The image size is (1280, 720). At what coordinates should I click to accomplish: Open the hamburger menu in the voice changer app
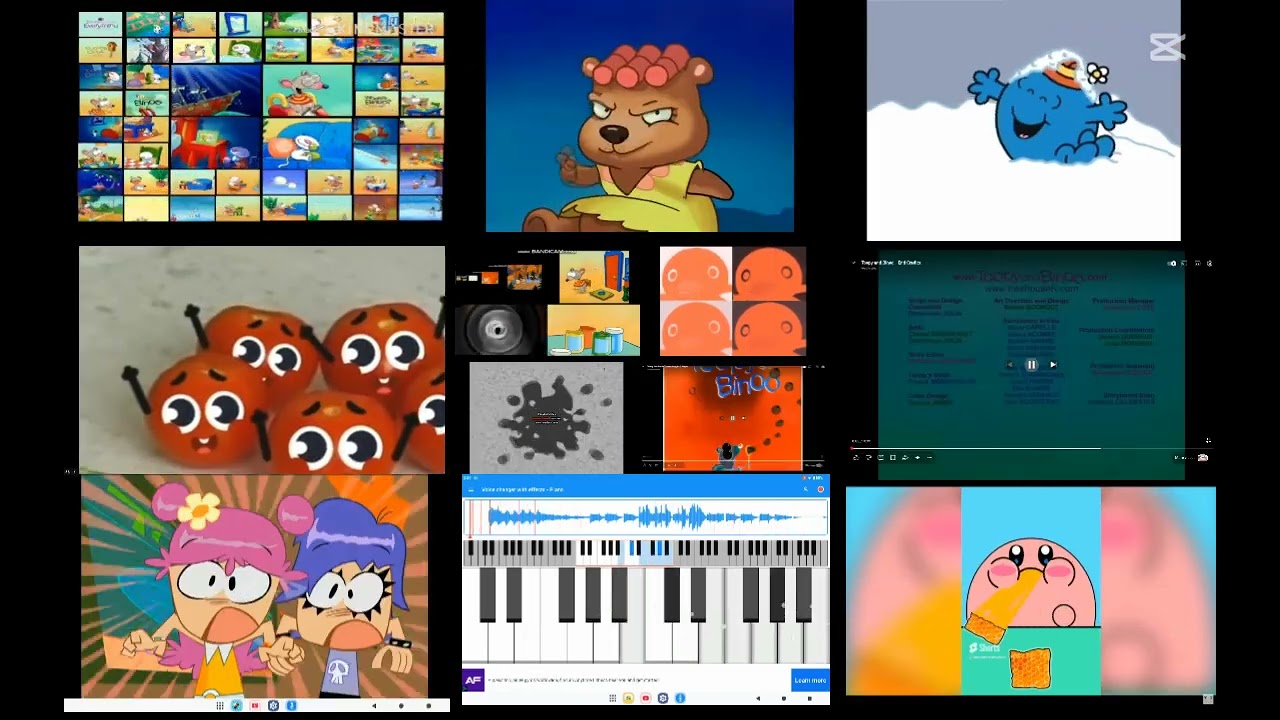click(471, 489)
